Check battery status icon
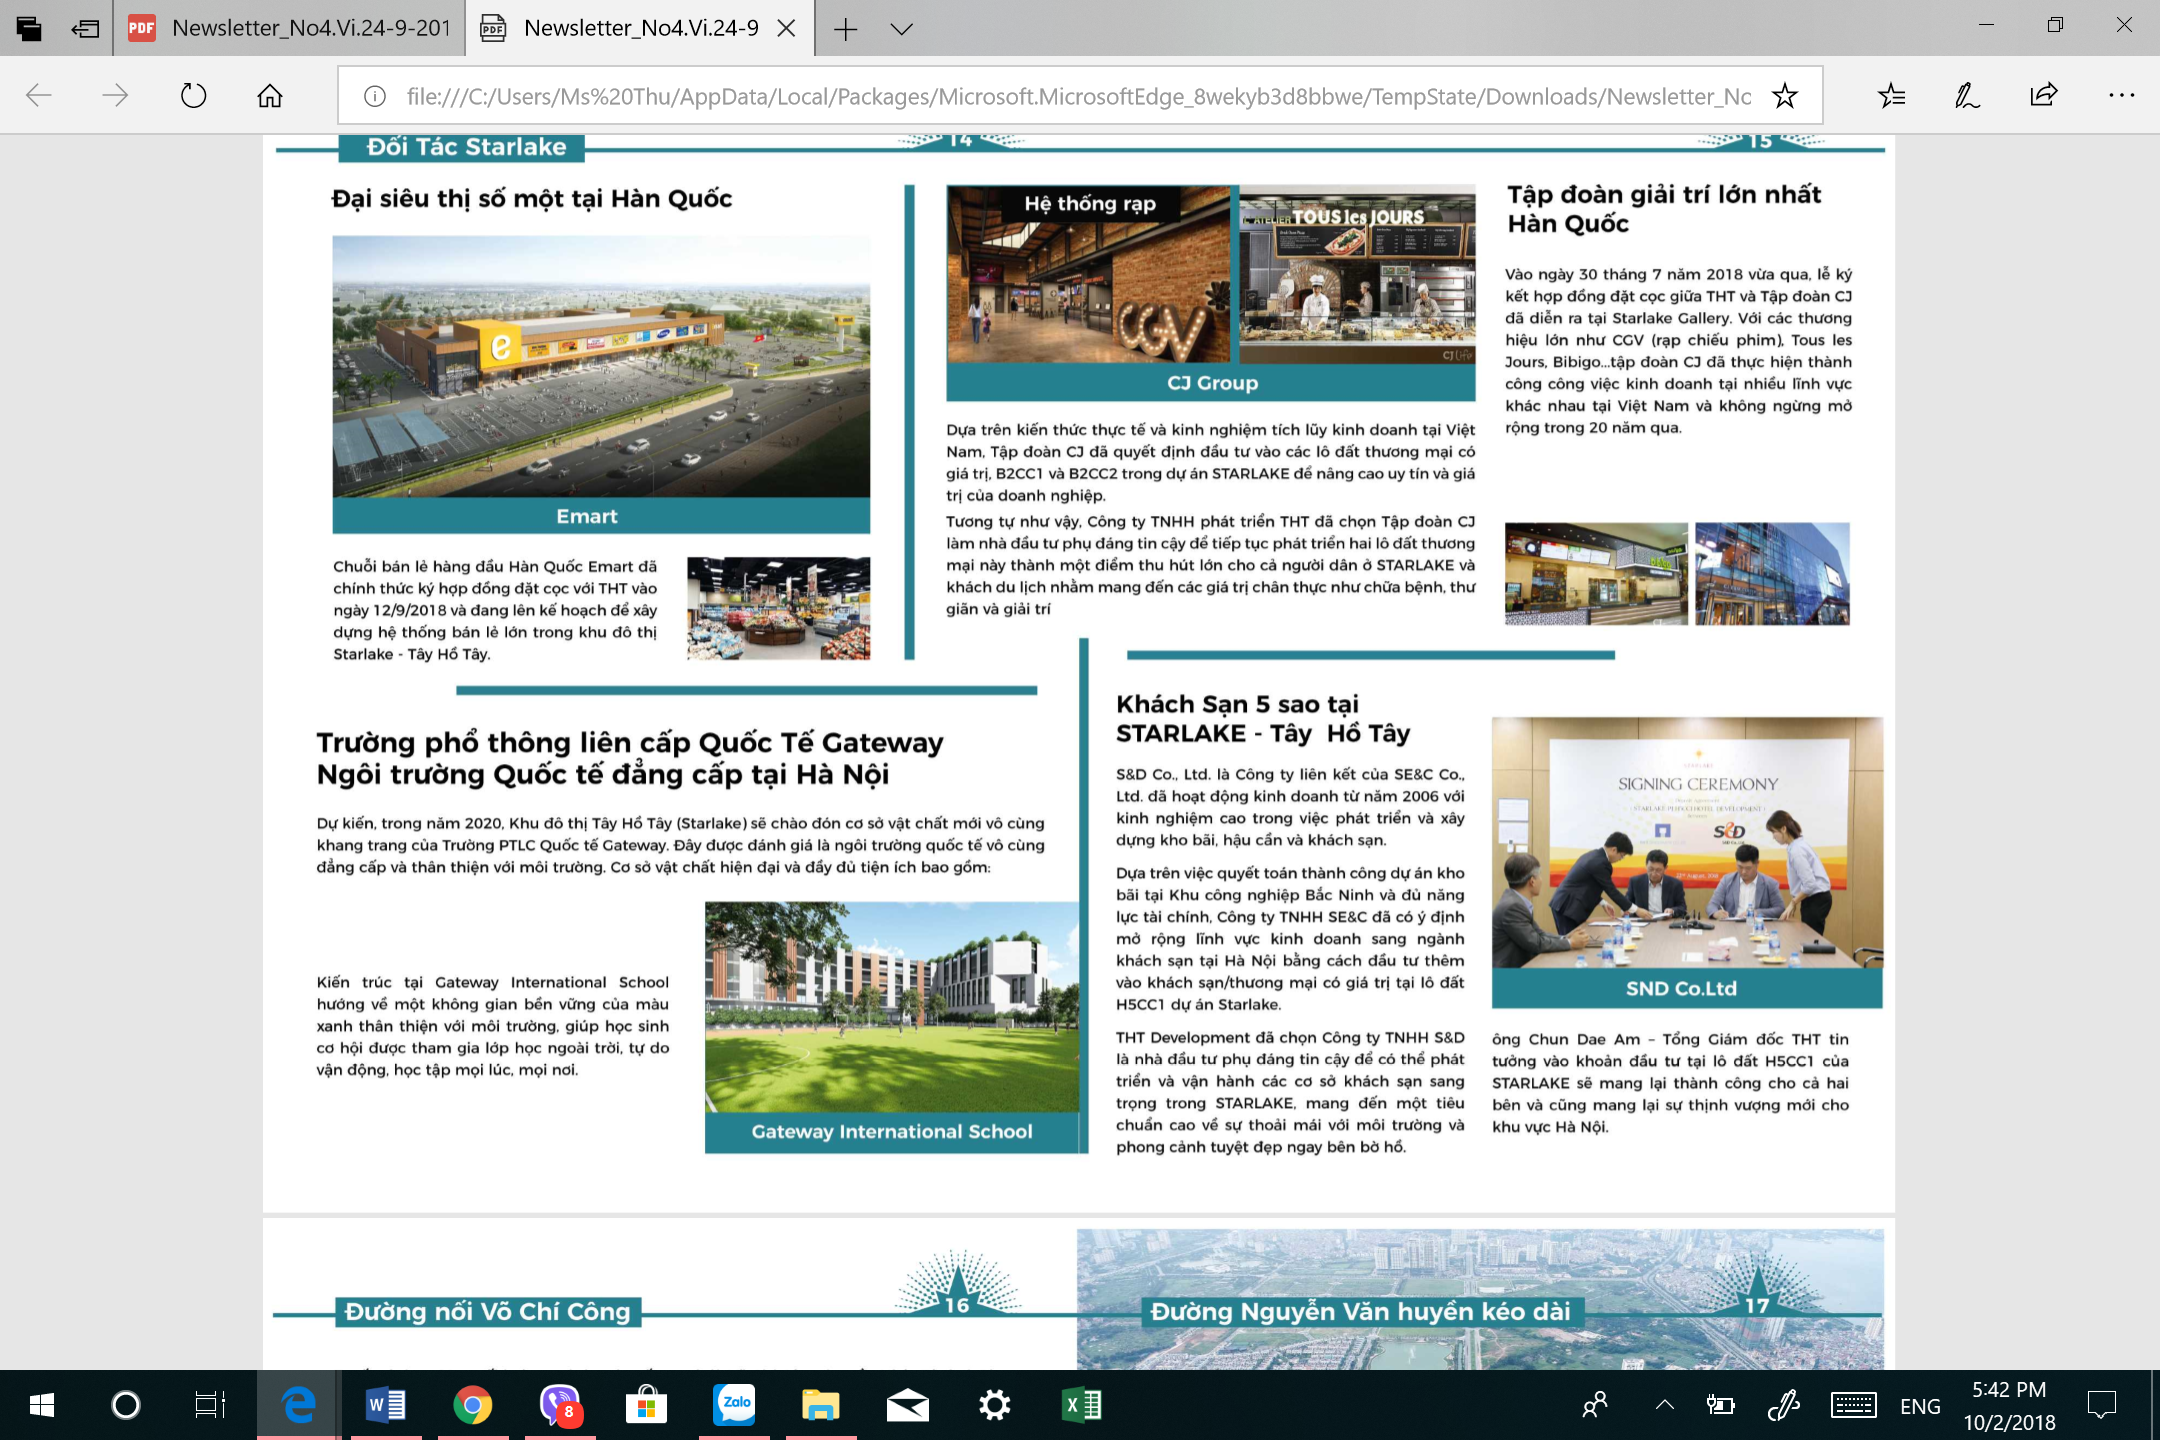This screenshot has width=2160, height=1440. (1720, 1405)
